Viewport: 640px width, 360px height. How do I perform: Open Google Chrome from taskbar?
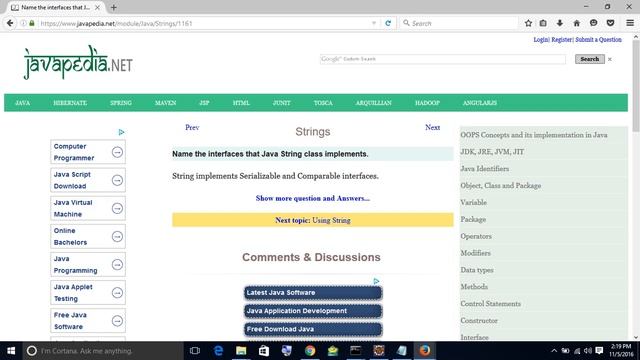310,351
